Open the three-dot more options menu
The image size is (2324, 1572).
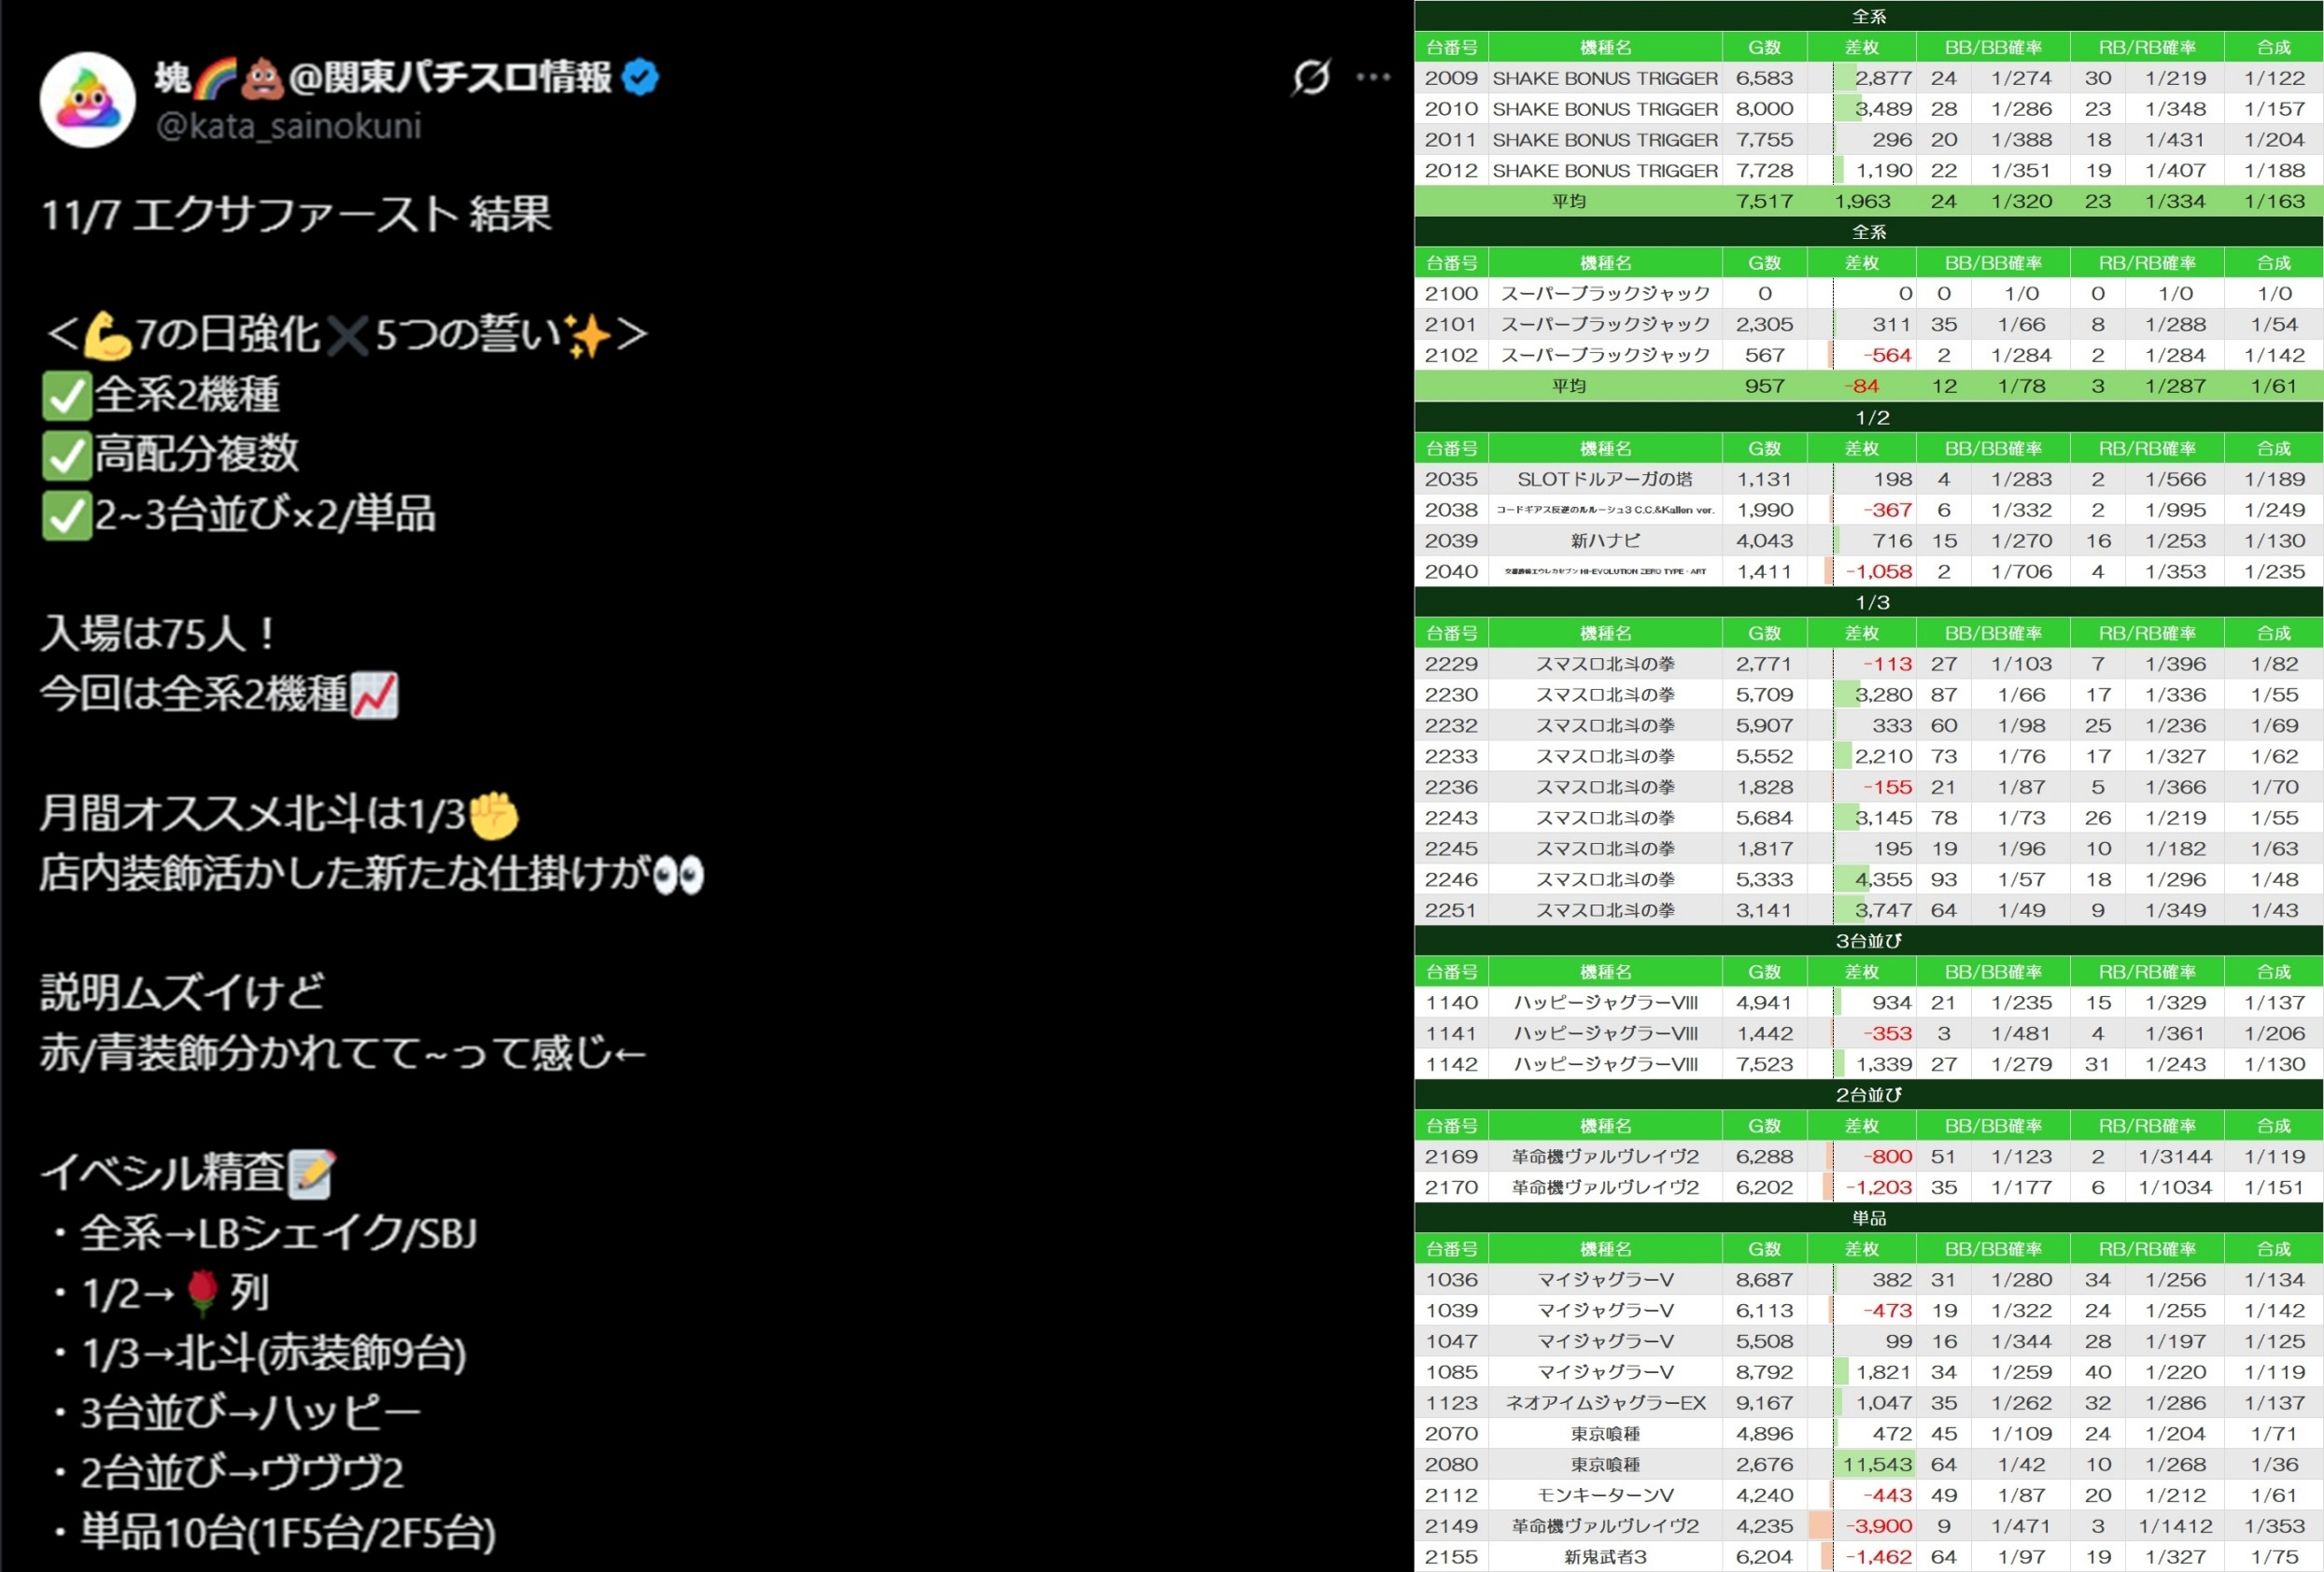coord(1373,77)
